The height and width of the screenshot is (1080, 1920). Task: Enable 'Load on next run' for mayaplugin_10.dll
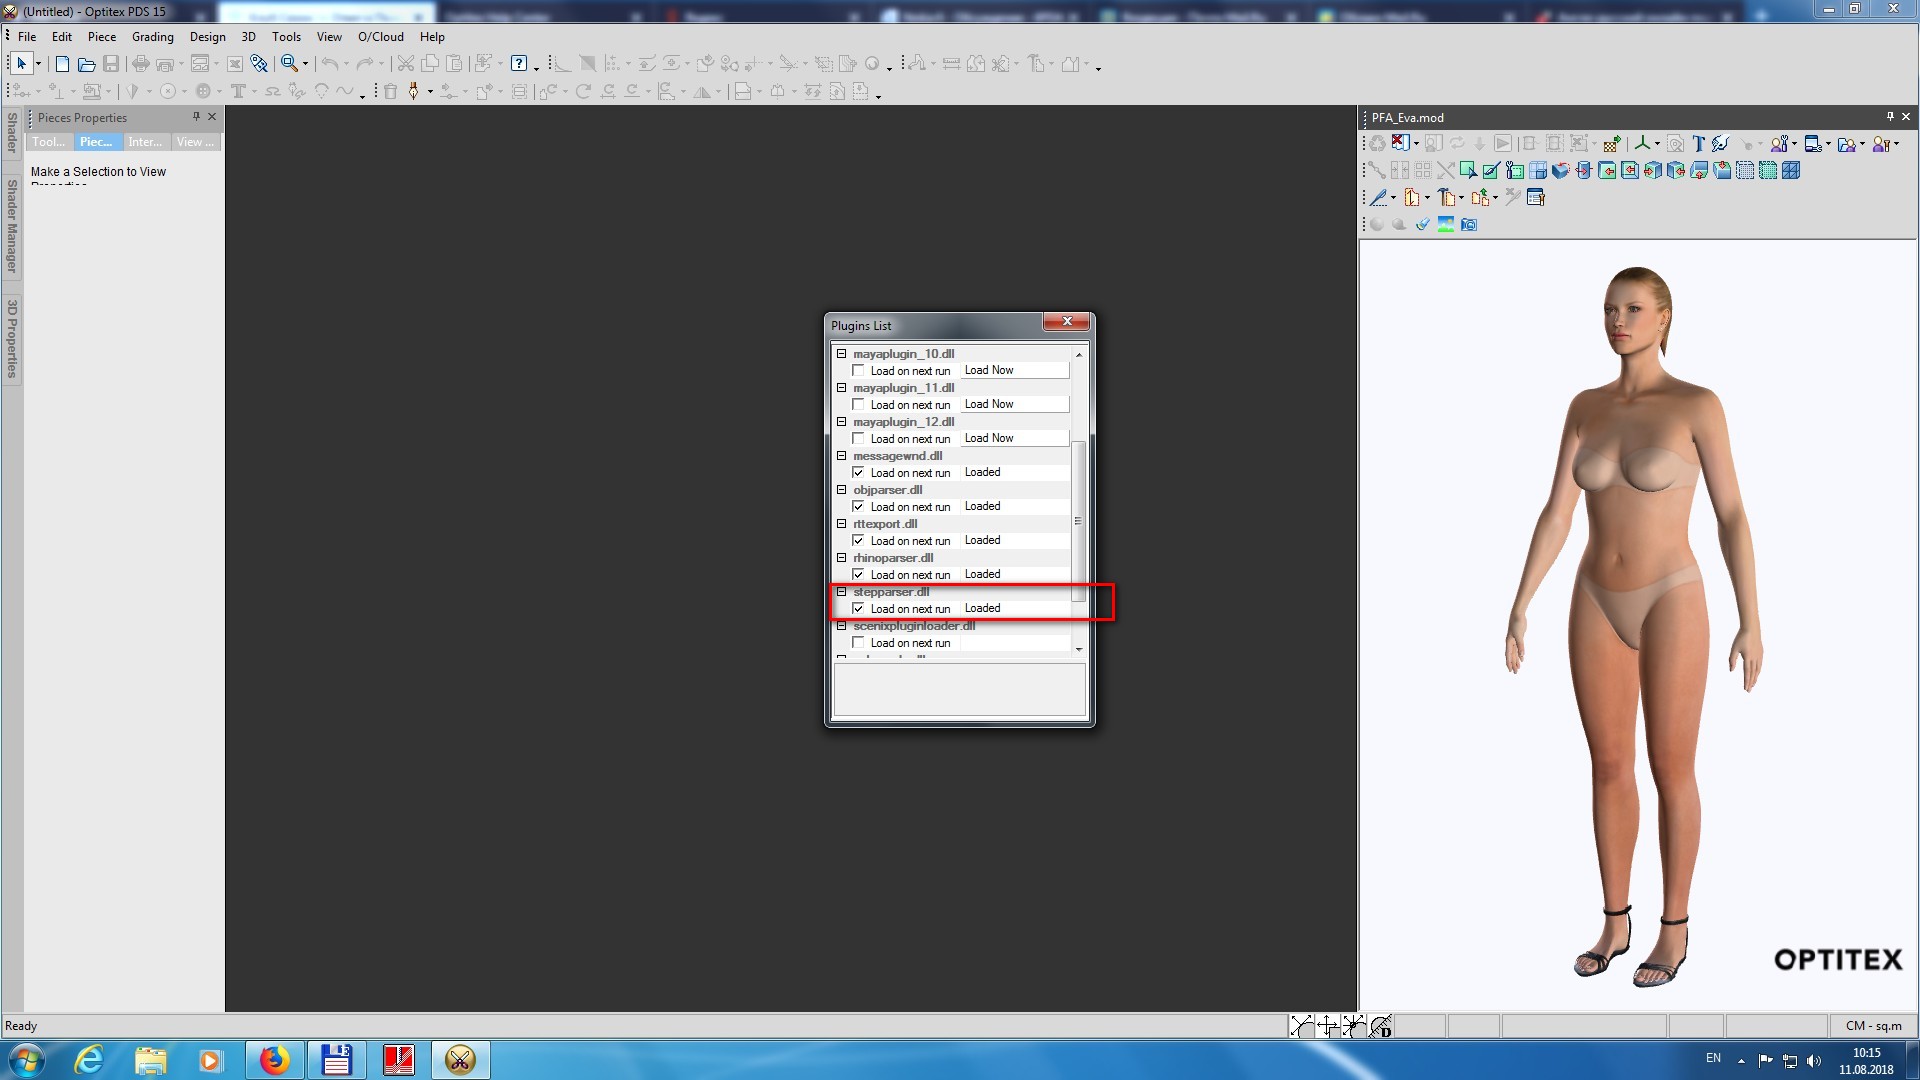coord(858,371)
